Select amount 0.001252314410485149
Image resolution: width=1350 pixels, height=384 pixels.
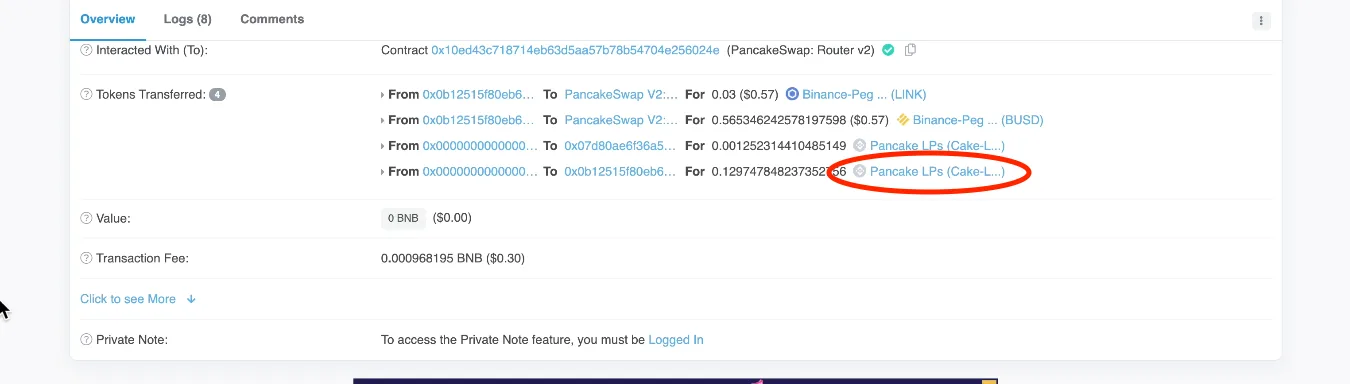coord(779,146)
